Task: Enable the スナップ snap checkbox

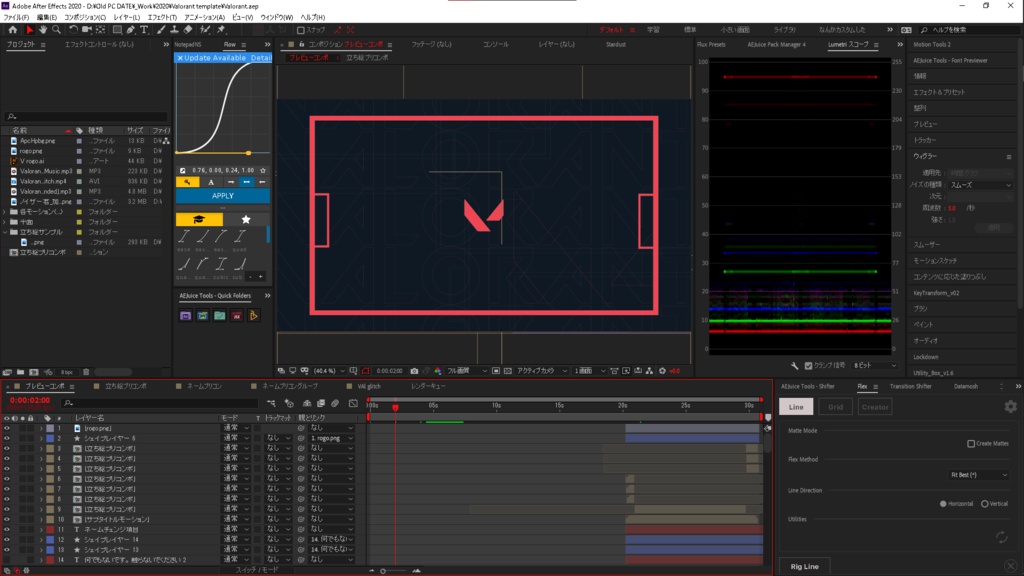Action: coord(300,30)
